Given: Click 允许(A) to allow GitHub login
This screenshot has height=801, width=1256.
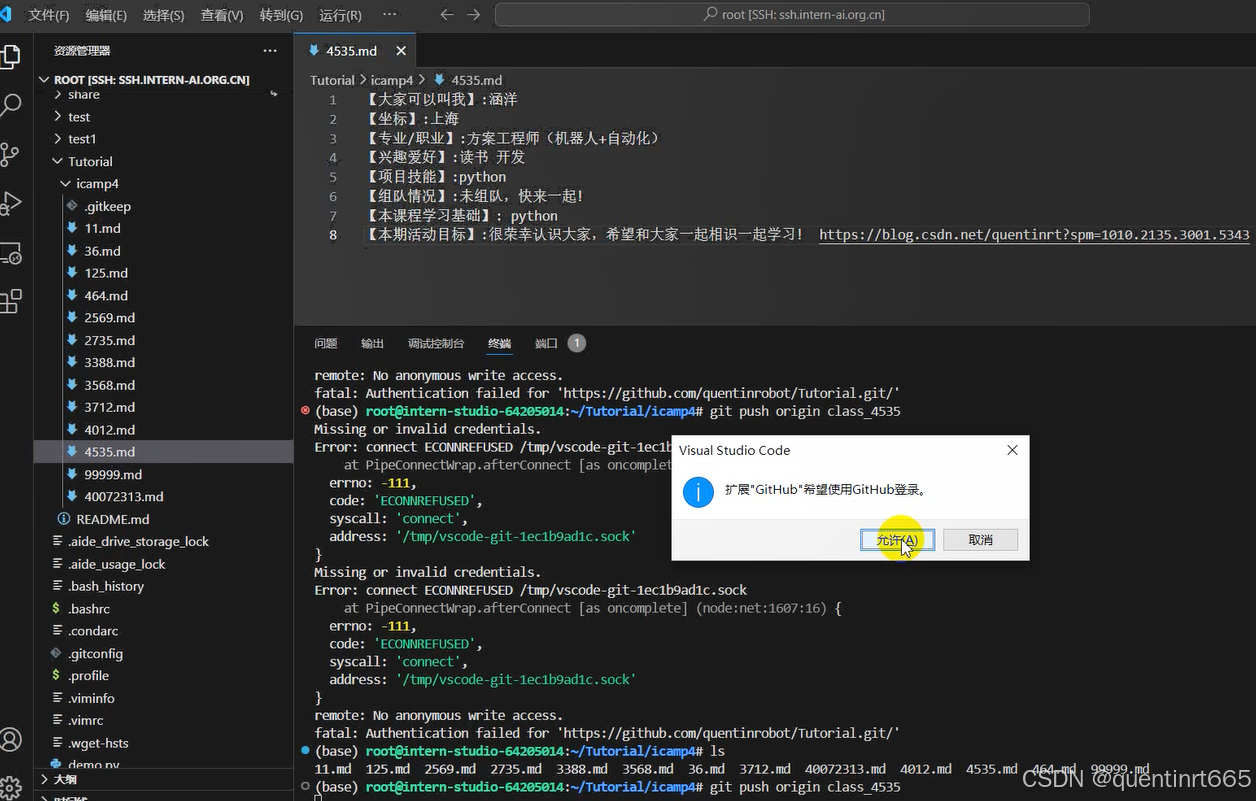Looking at the screenshot, I should 898,540.
